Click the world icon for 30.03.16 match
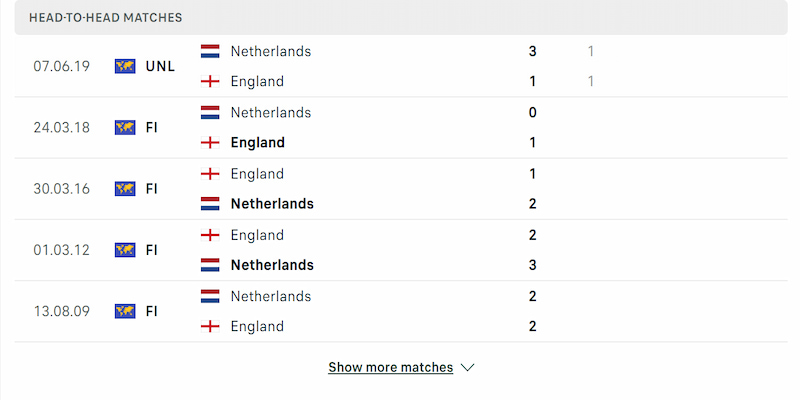This screenshot has width=800, height=400. tap(125, 188)
